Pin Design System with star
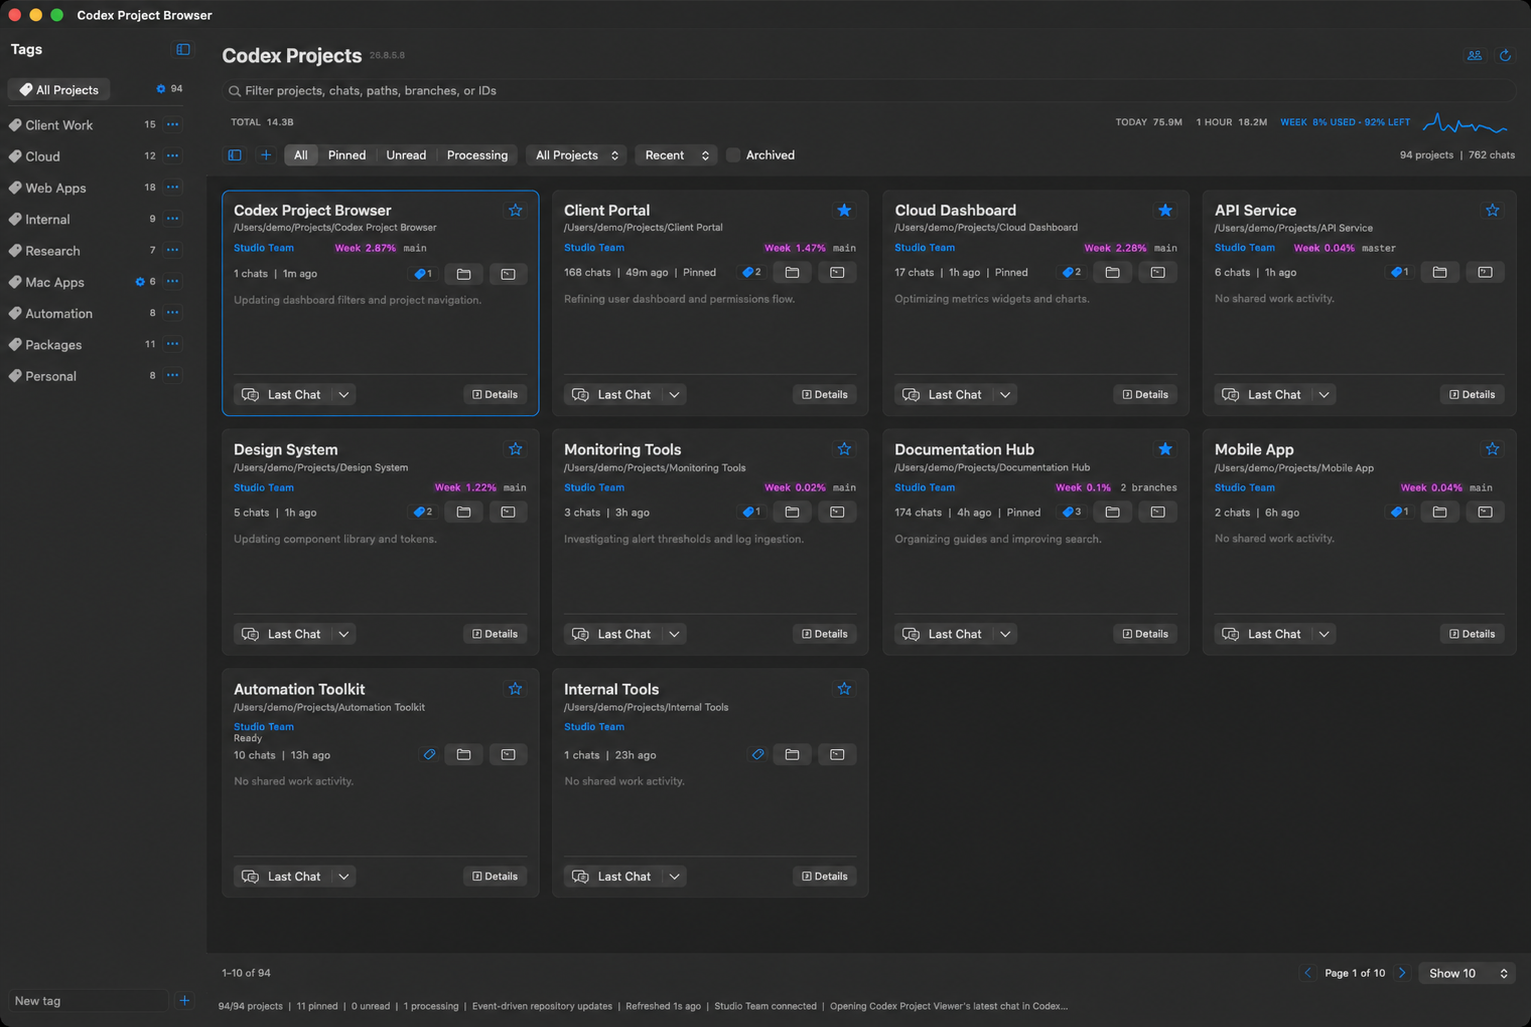 coord(515,449)
